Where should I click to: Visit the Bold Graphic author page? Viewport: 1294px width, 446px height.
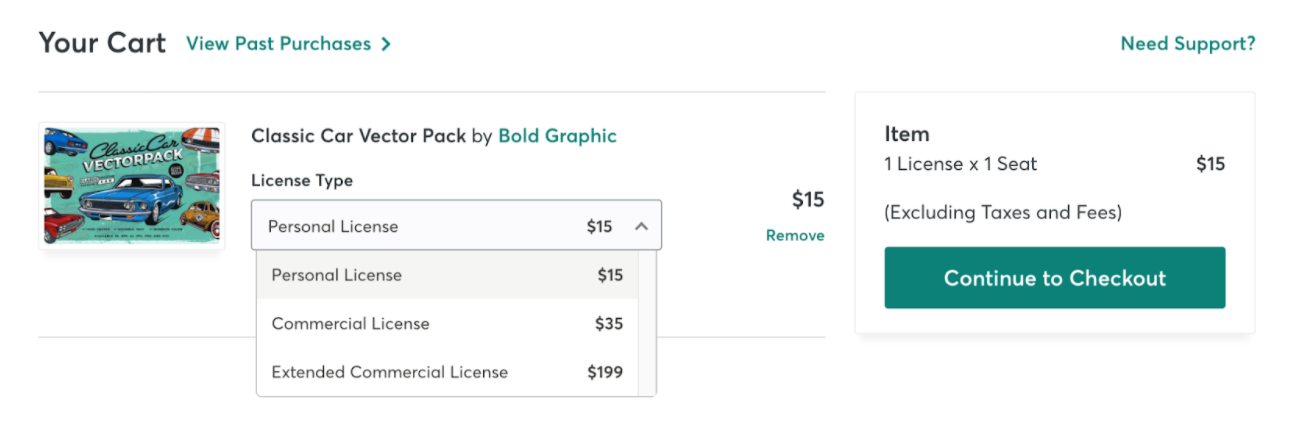point(557,136)
